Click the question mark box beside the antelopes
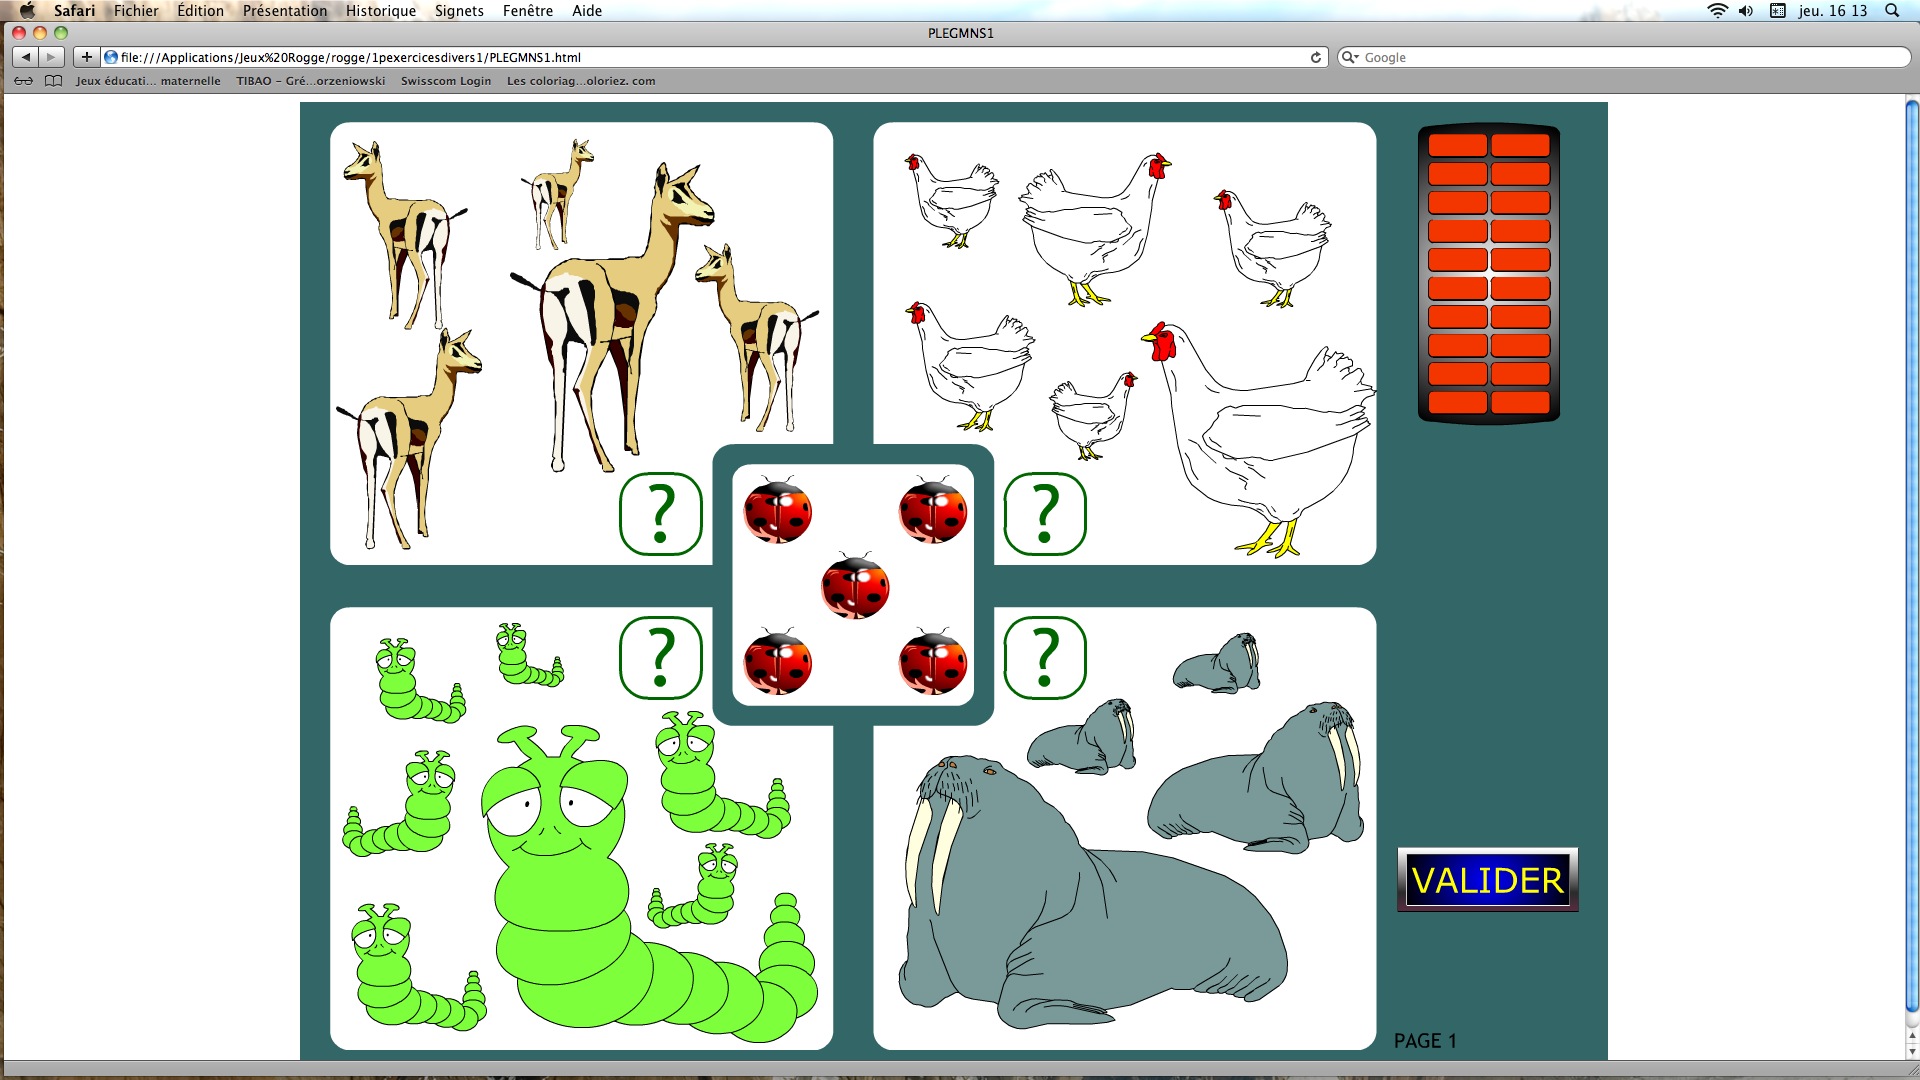Screen dimensions: 1920x1080 click(x=660, y=514)
